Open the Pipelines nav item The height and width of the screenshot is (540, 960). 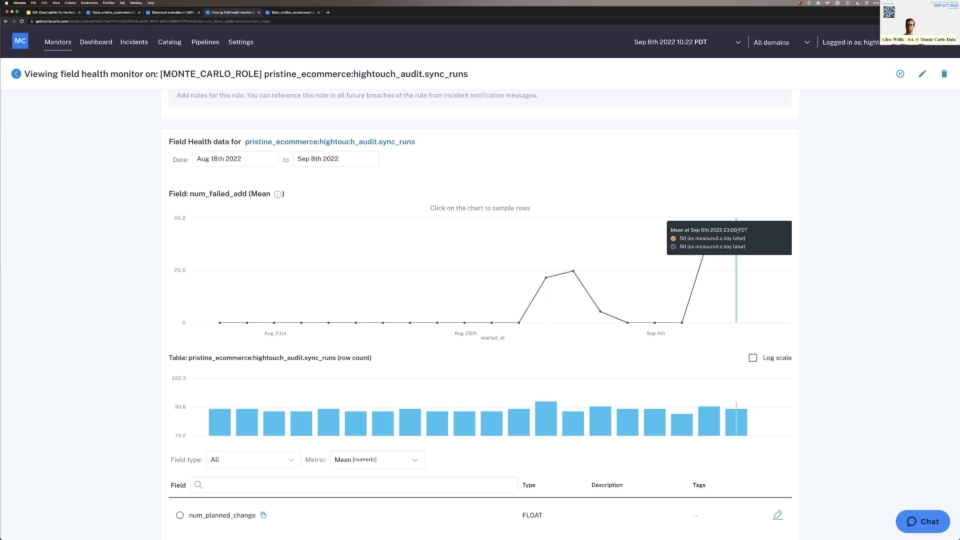click(205, 42)
